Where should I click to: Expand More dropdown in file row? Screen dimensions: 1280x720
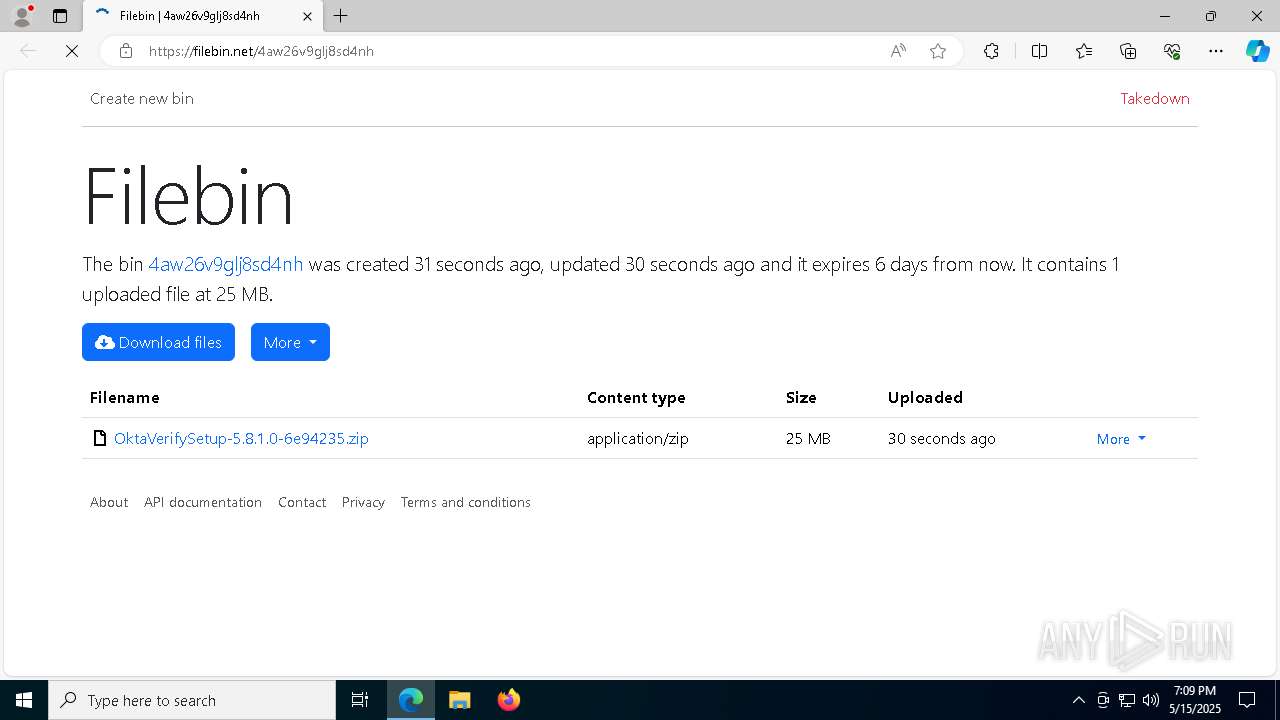pyautogui.click(x=1121, y=439)
